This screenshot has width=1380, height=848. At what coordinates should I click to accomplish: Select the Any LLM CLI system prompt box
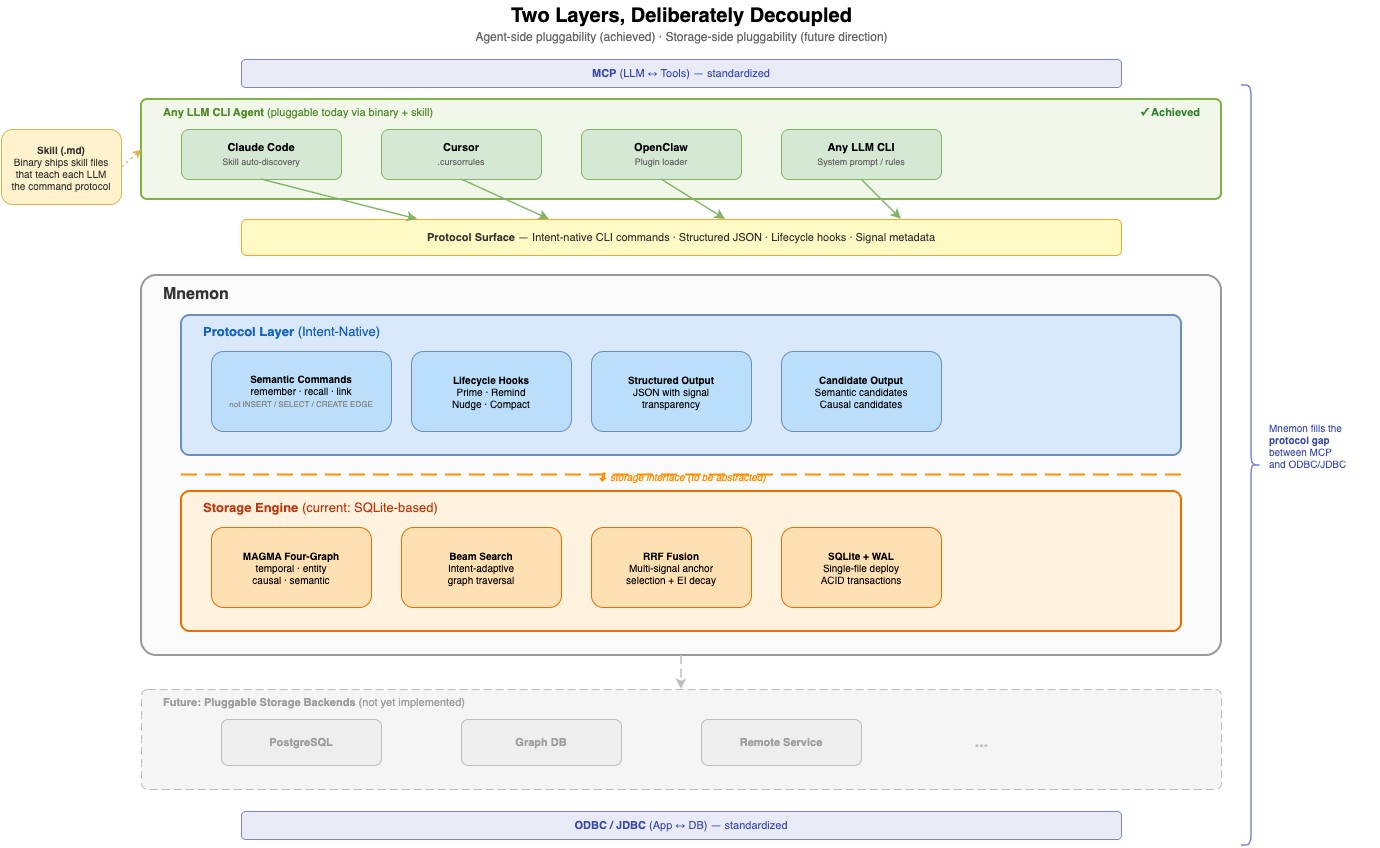(861, 154)
